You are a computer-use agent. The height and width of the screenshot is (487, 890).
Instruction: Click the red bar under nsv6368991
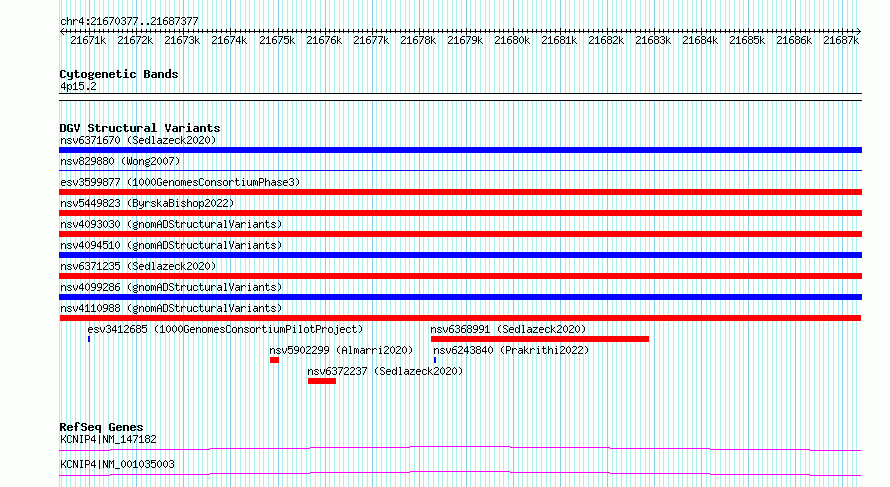(x=540, y=339)
